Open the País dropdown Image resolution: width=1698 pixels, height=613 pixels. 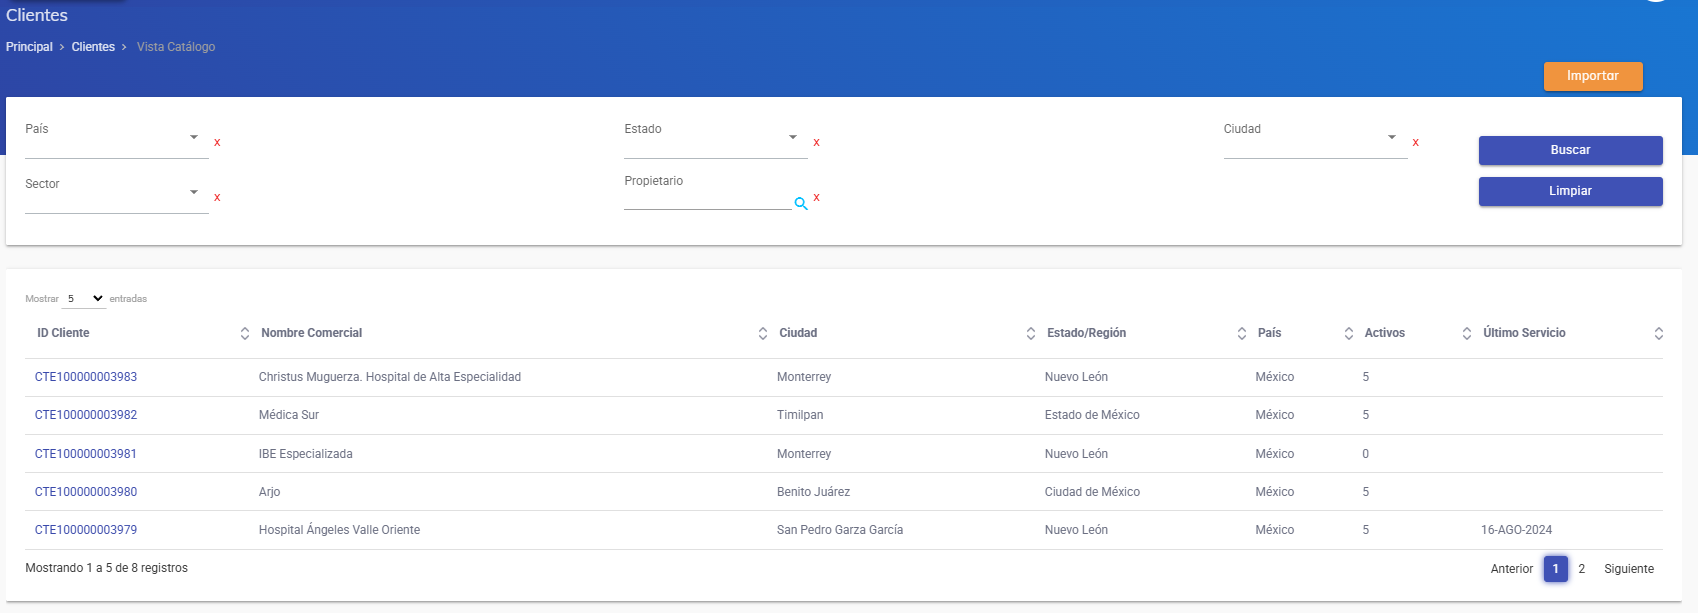tap(116, 140)
